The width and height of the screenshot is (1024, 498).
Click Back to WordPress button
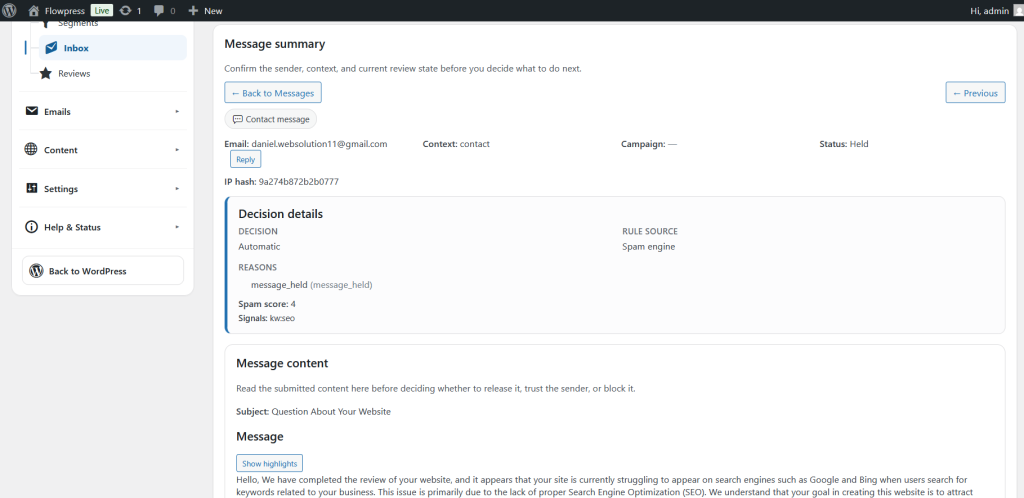(103, 271)
